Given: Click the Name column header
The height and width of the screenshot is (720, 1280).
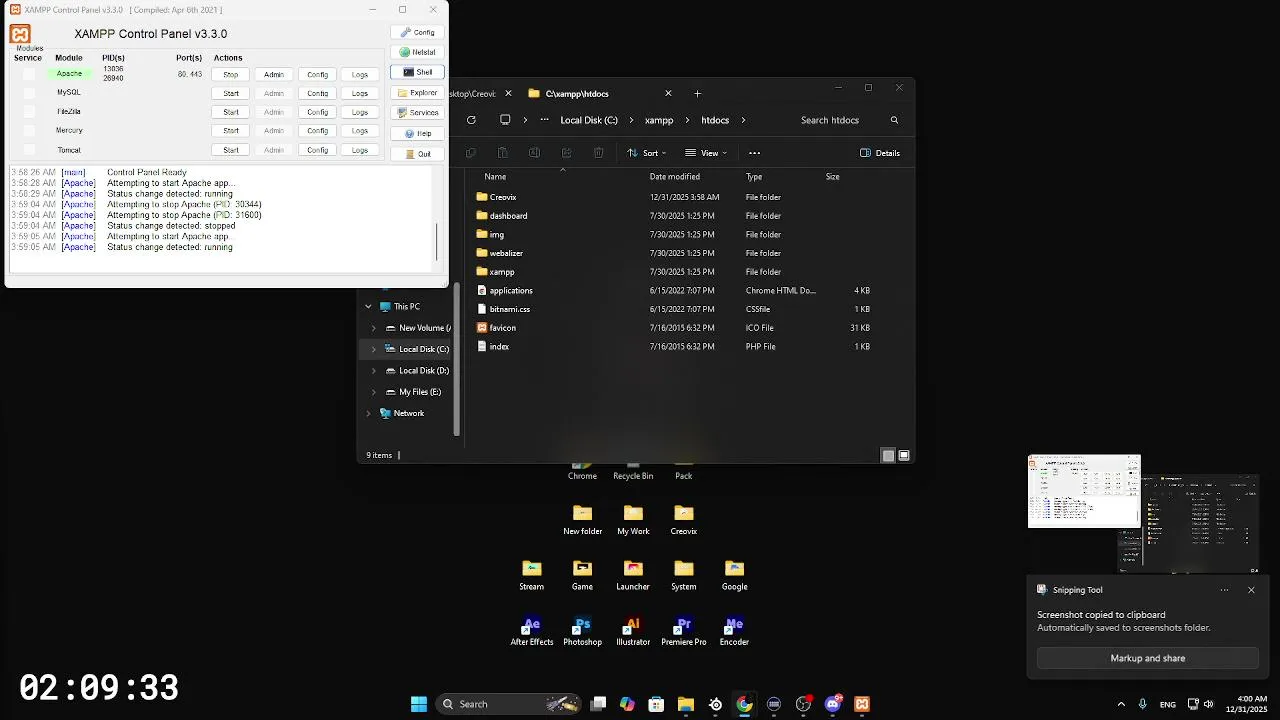Looking at the screenshot, I should click(x=495, y=177).
